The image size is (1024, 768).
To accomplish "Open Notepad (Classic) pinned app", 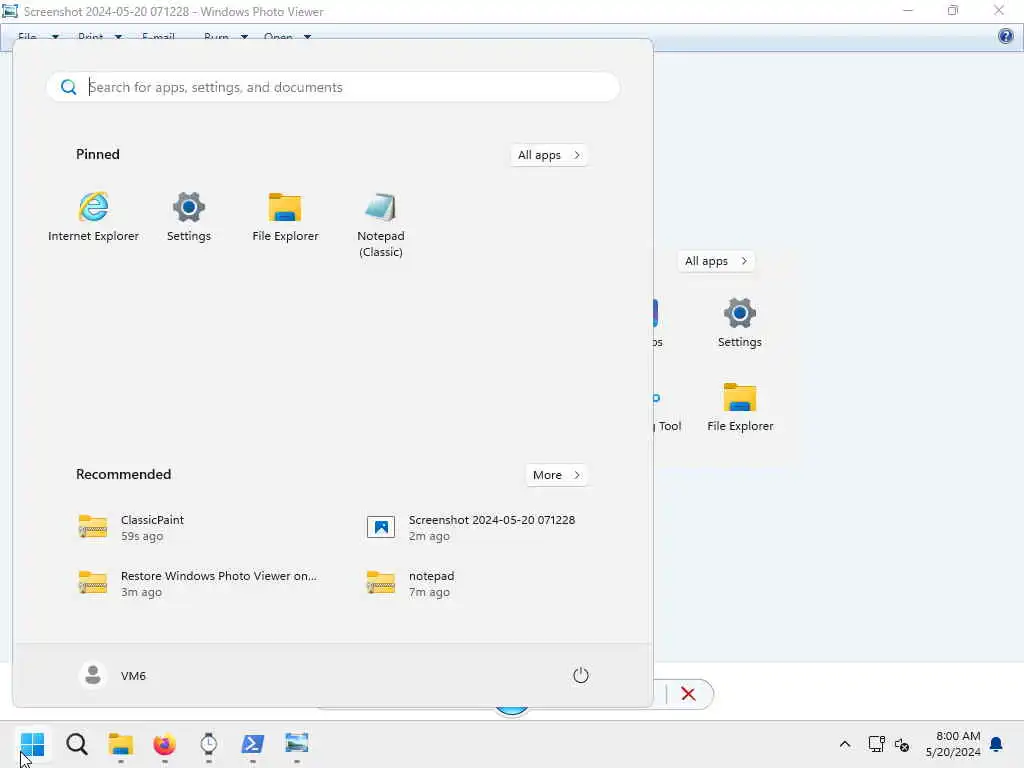I will point(381,225).
